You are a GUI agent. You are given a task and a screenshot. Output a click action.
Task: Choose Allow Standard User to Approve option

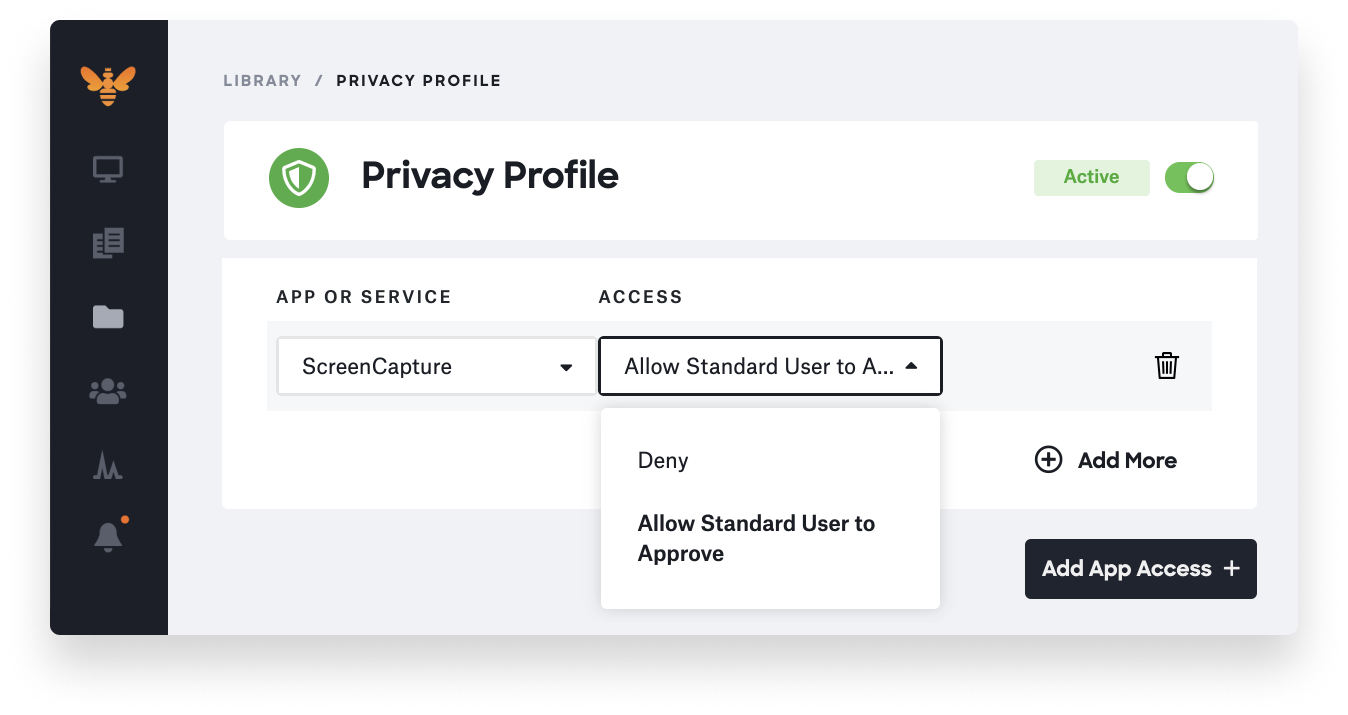pos(756,538)
